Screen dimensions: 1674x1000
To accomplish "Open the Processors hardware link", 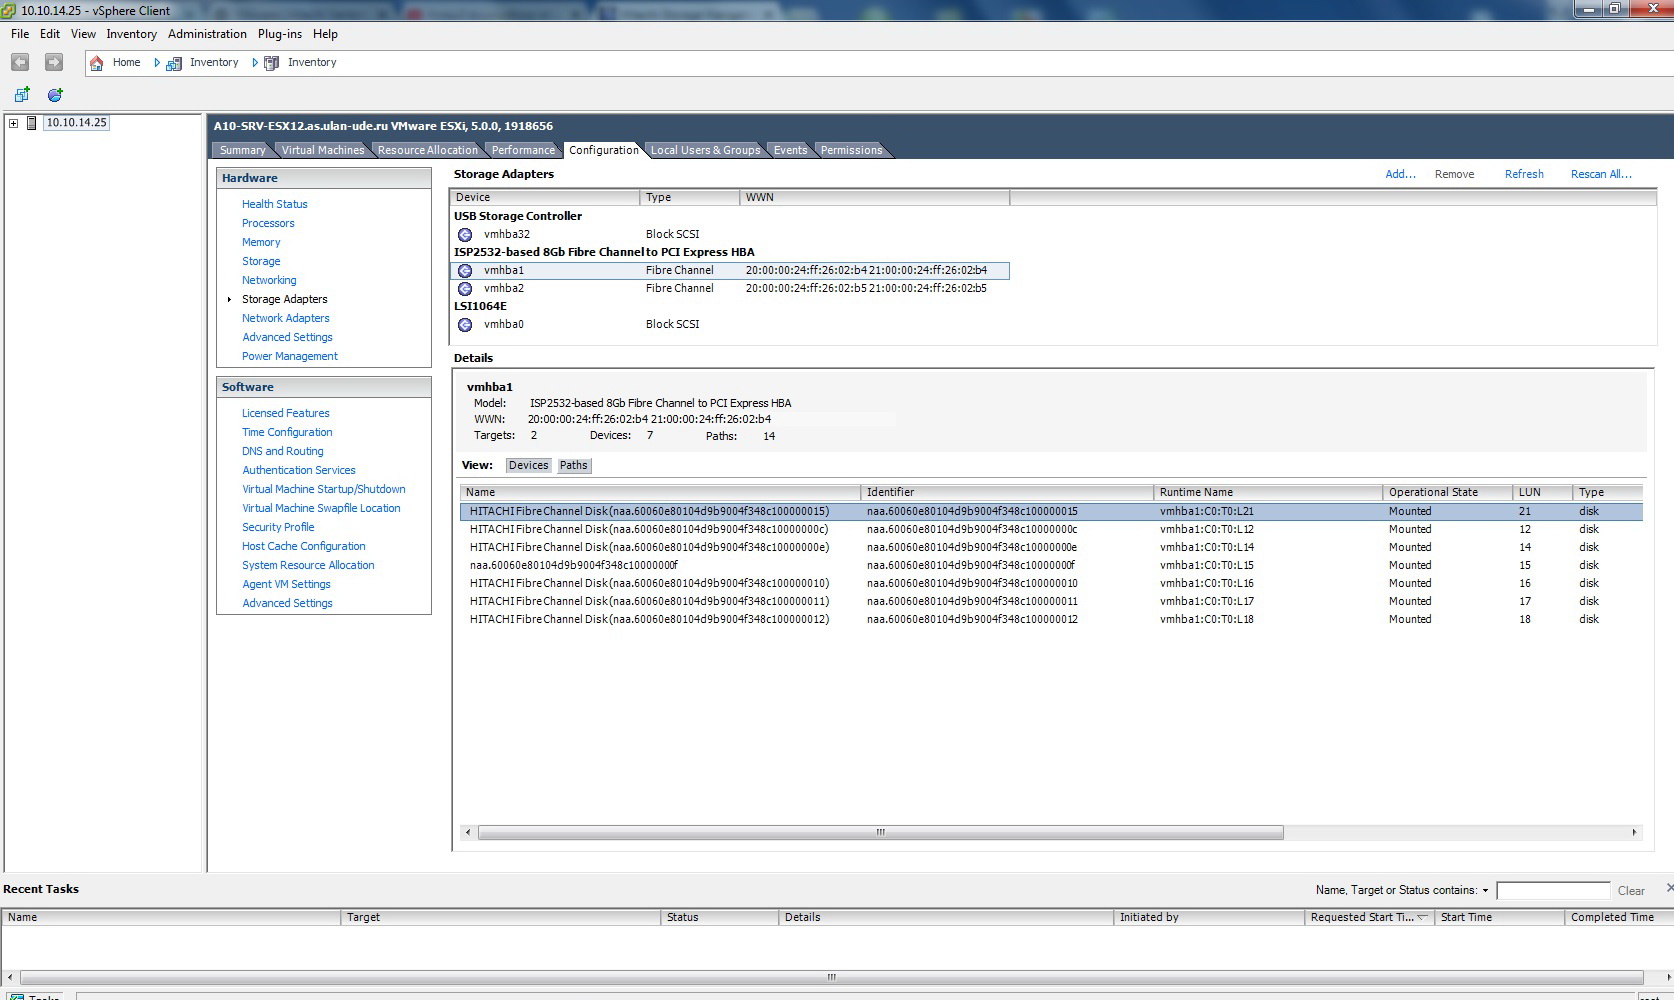I will [268, 223].
